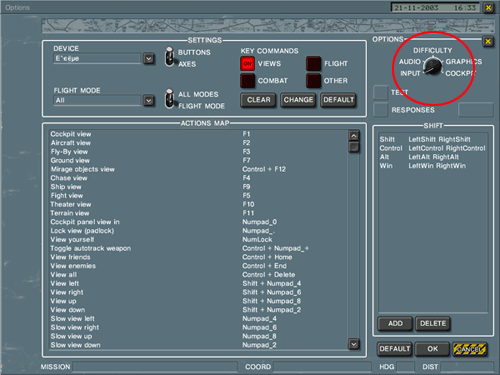This screenshot has height=375, width=500.
Task: Select 'Toggle autotrack weapon' row
Action: pyautogui.click(x=198, y=248)
